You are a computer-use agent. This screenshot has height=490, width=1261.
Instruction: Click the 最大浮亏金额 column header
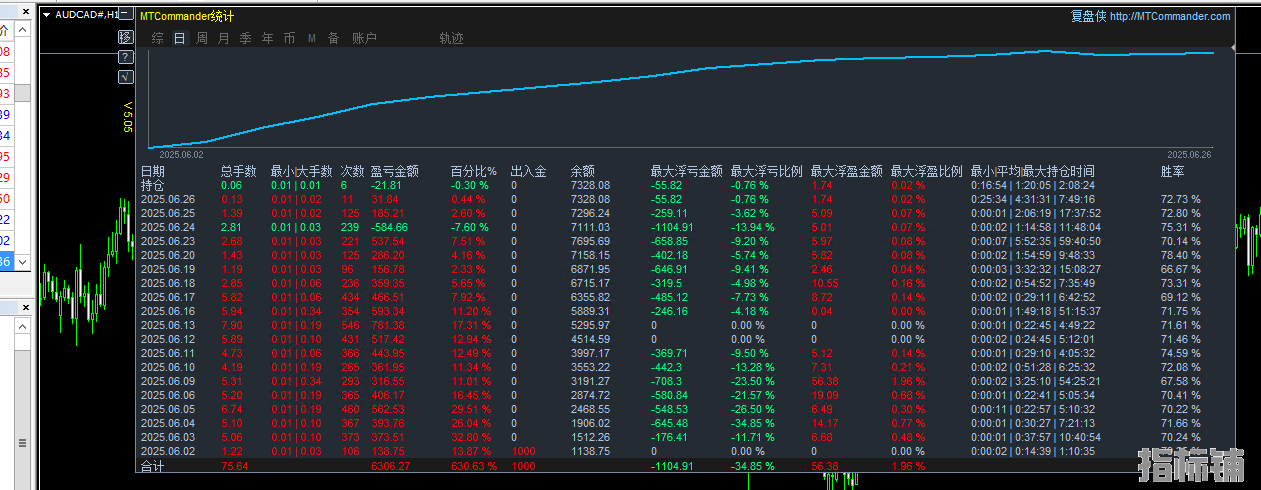(686, 171)
